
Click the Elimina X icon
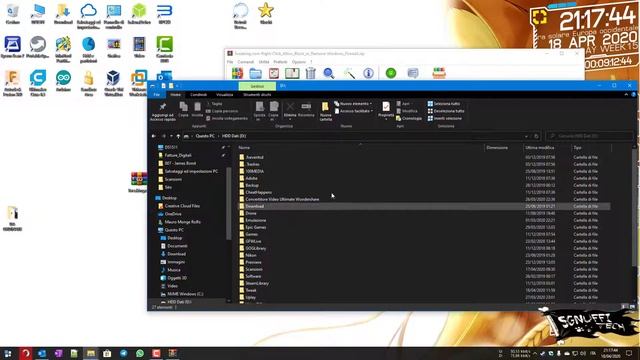(x=290, y=107)
